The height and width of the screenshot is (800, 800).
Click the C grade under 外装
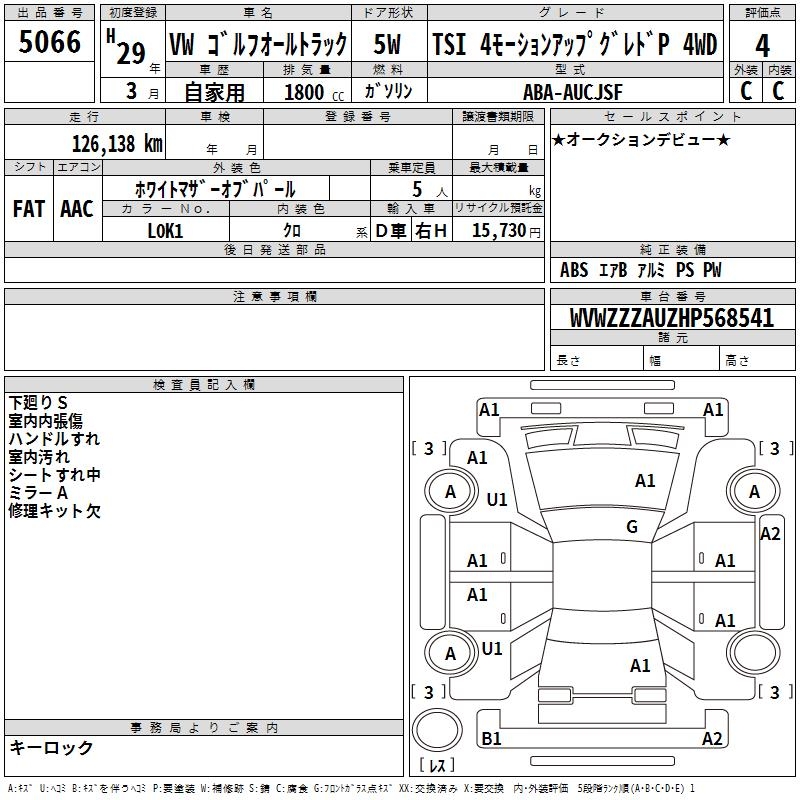(746, 91)
